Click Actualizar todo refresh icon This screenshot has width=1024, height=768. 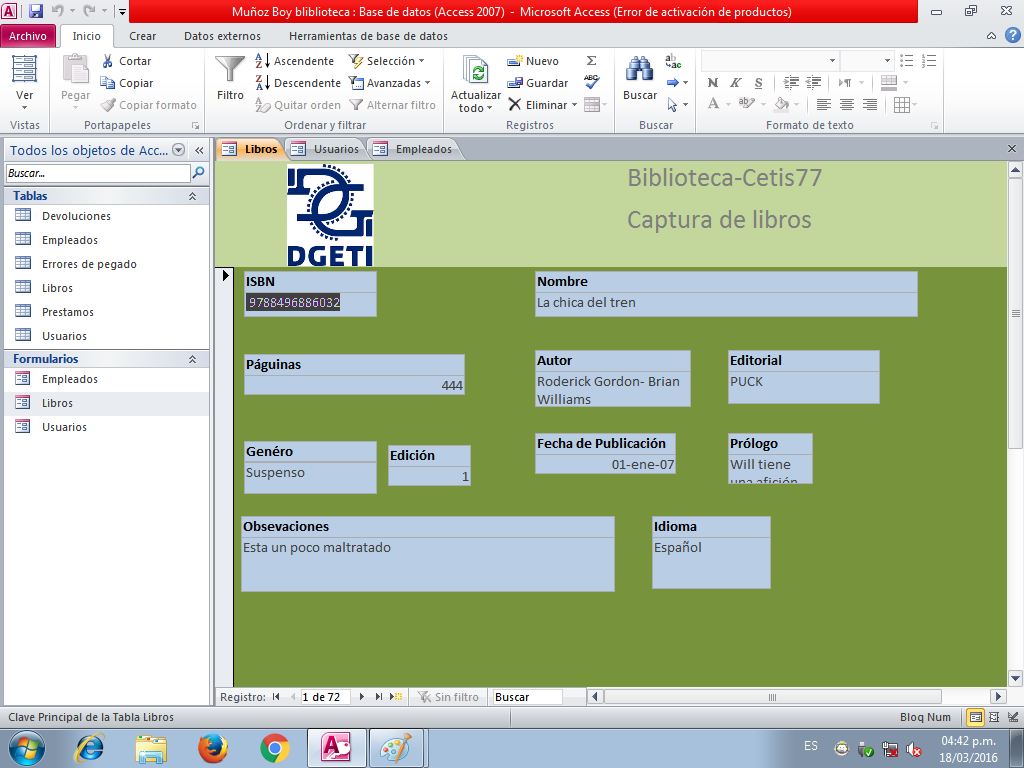[476, 70]
